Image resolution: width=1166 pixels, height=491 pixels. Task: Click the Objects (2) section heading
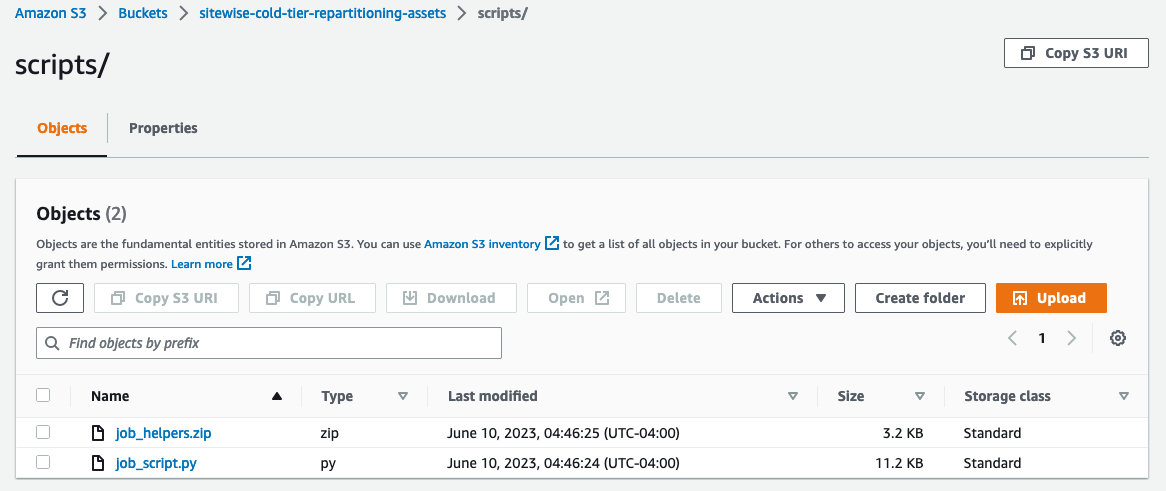point(82,214)
